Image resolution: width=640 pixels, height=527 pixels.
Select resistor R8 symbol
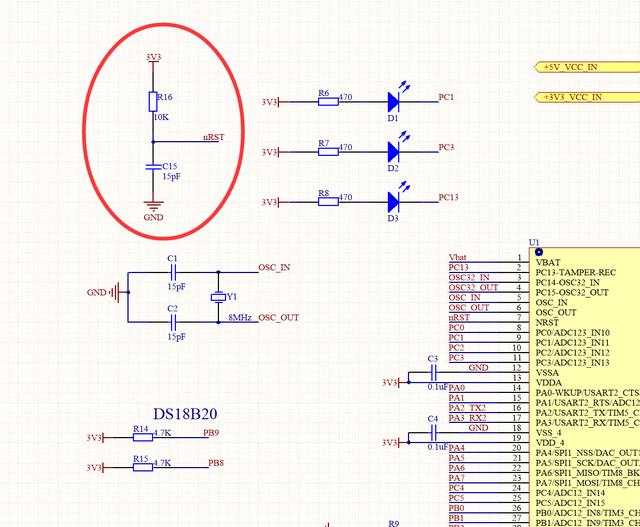328,202
